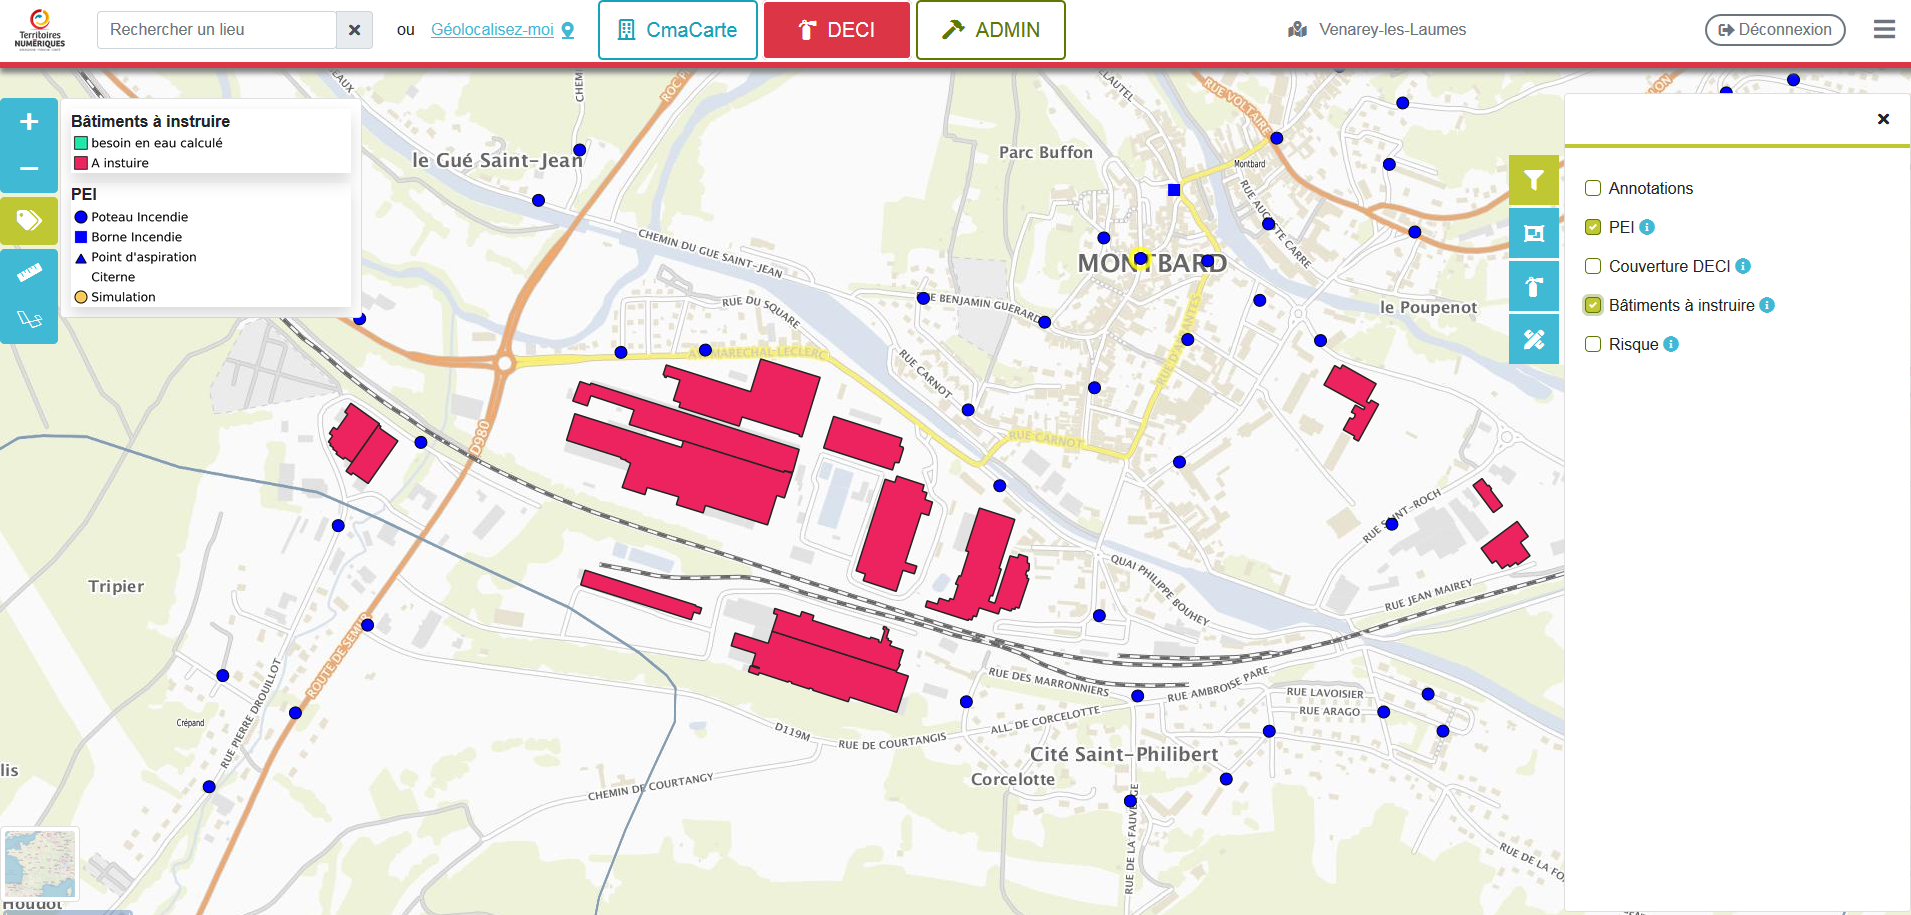Screen dimensions: 1911x915
Task: Click the map extent frame icon
Action: (1533, 233)
